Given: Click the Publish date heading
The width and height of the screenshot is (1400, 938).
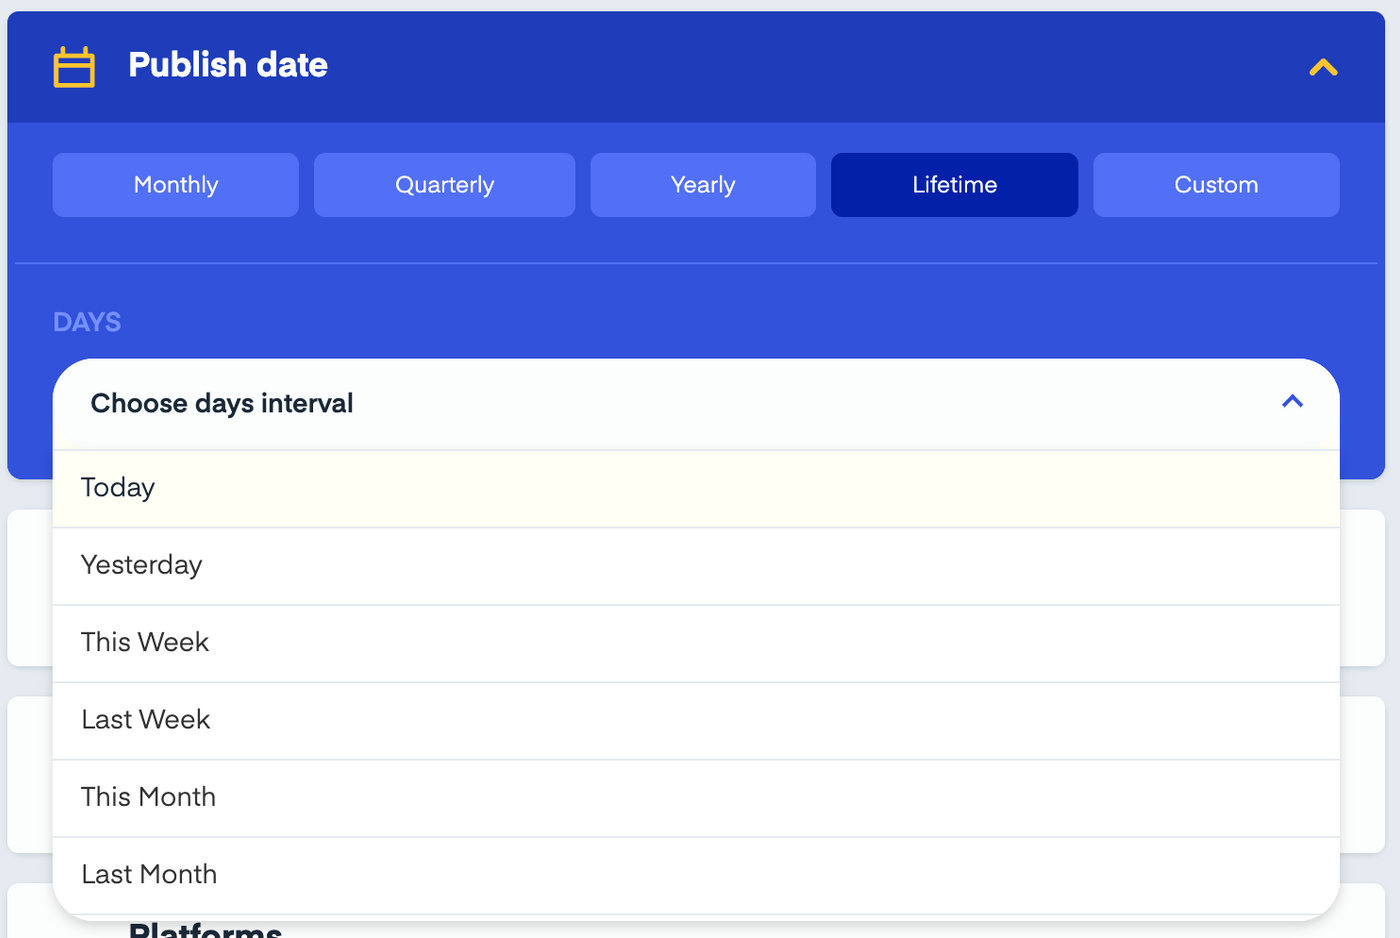Looking at the screenshot, I should point(228,65).
